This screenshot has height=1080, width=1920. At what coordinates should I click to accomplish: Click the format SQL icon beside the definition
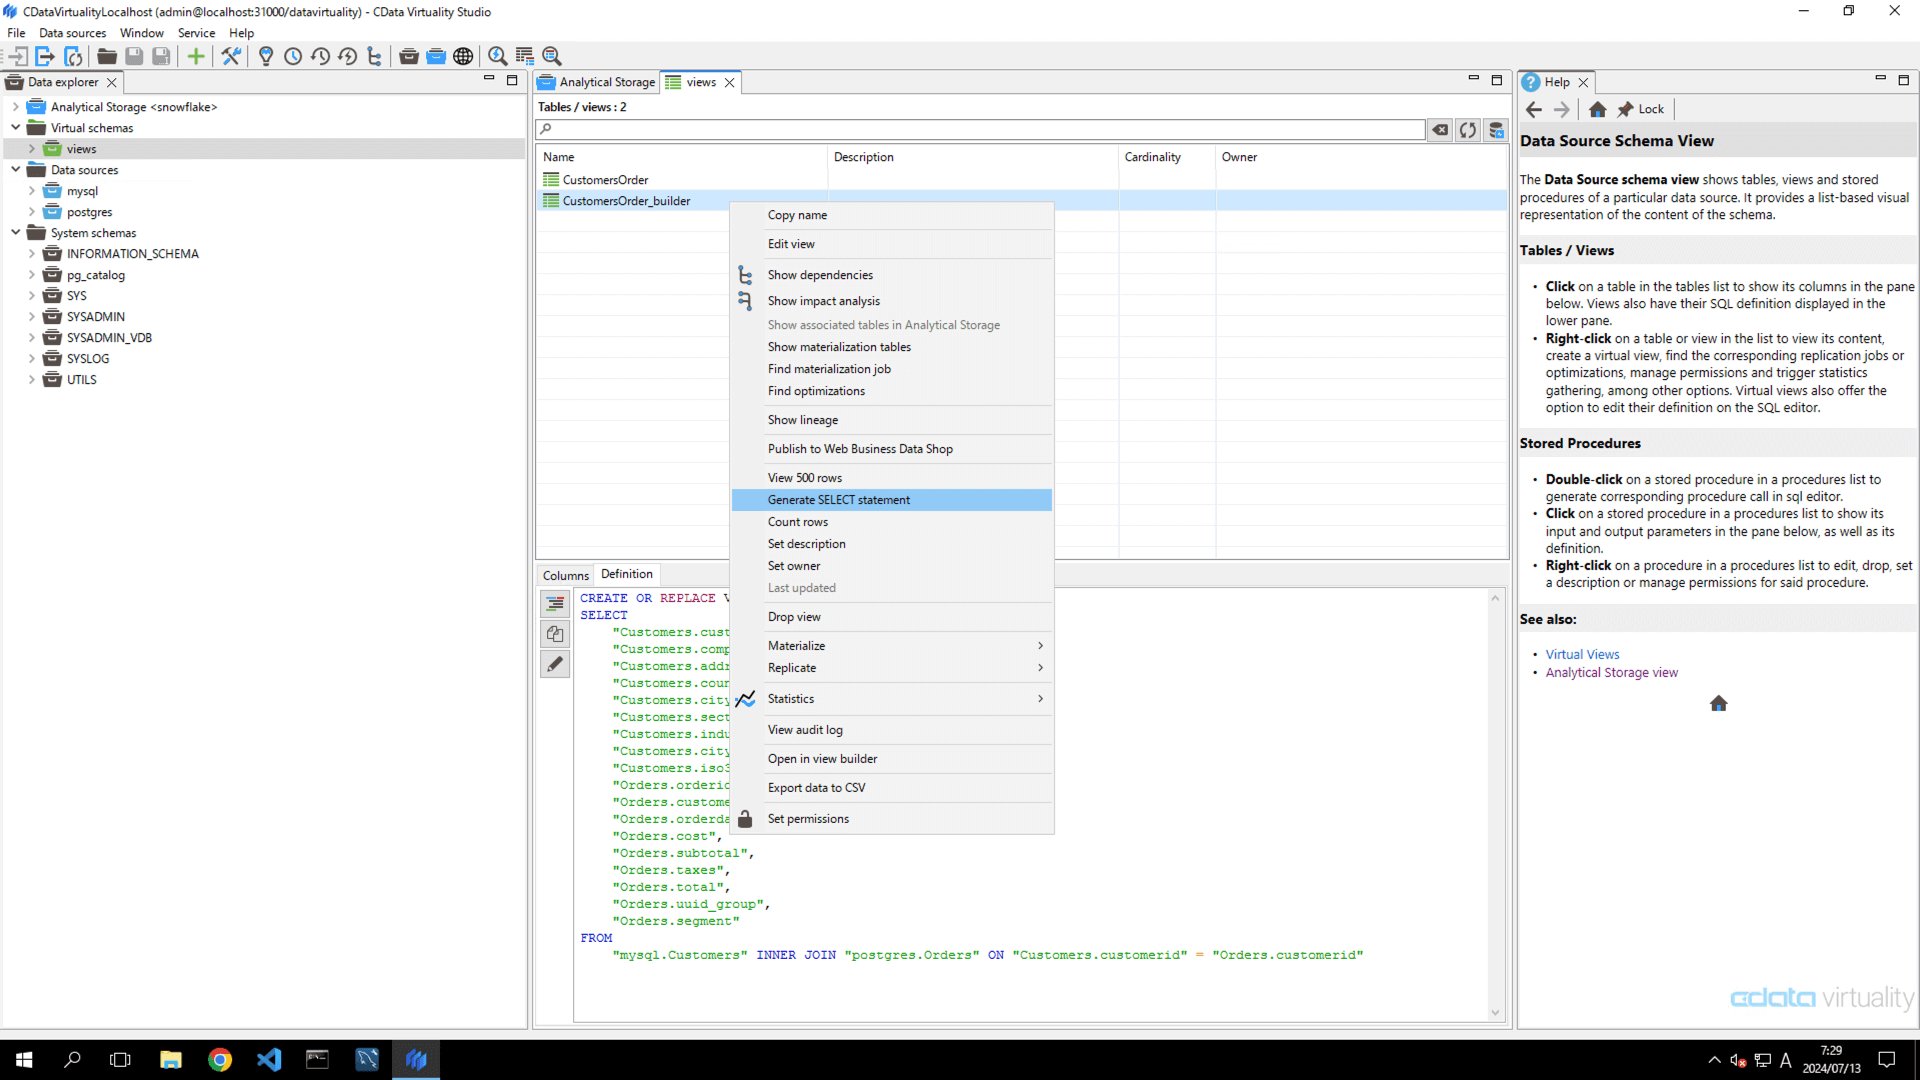(555, 603)
